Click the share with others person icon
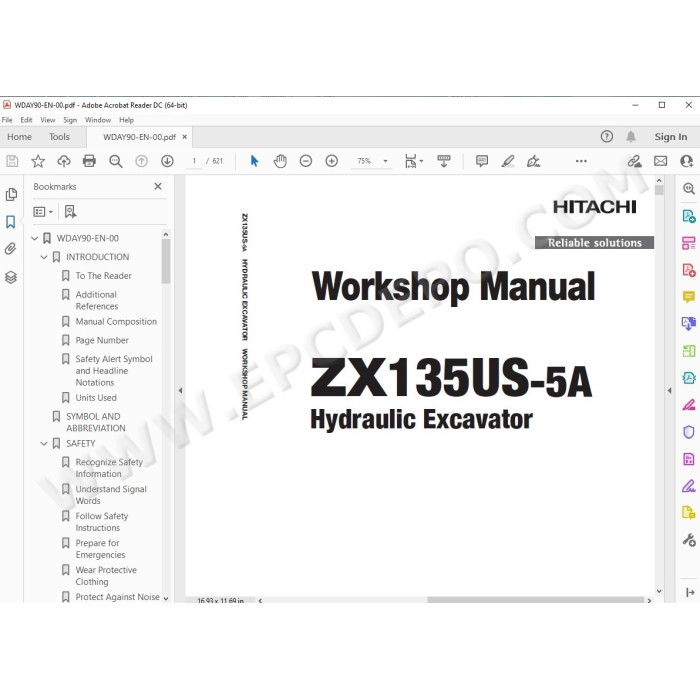This screenshot has height=700, width=700. (x=687, y=161)
